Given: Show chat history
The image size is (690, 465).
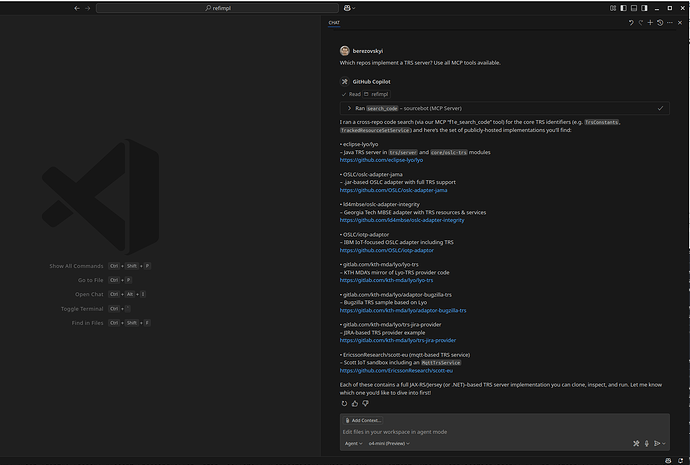Looking at the screenshot, I should point(660,22).
